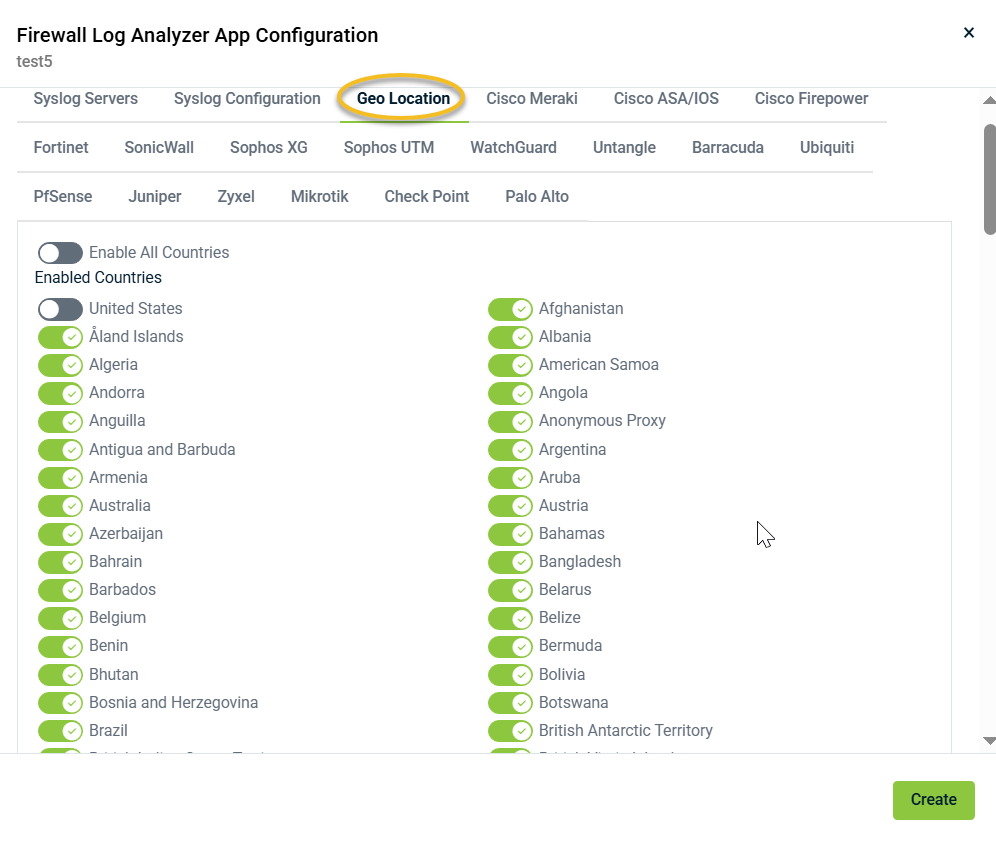Open the Syslog Servers tab
The width and height of the screenshot is (996, 844).
[x=86, y=99]
